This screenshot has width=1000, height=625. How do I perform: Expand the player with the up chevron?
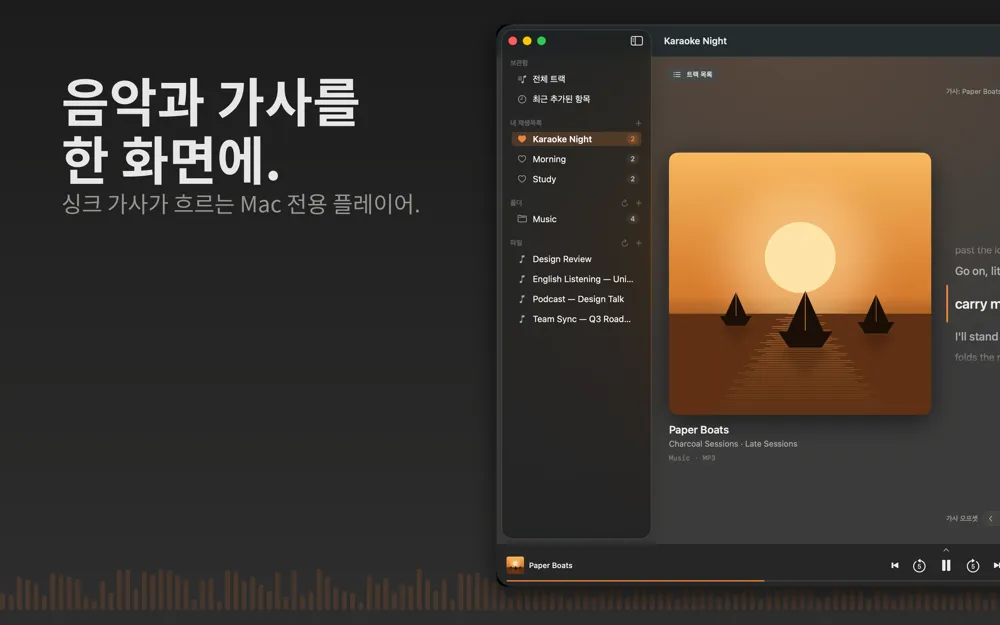pyautogui.click(x=946, y=550)
